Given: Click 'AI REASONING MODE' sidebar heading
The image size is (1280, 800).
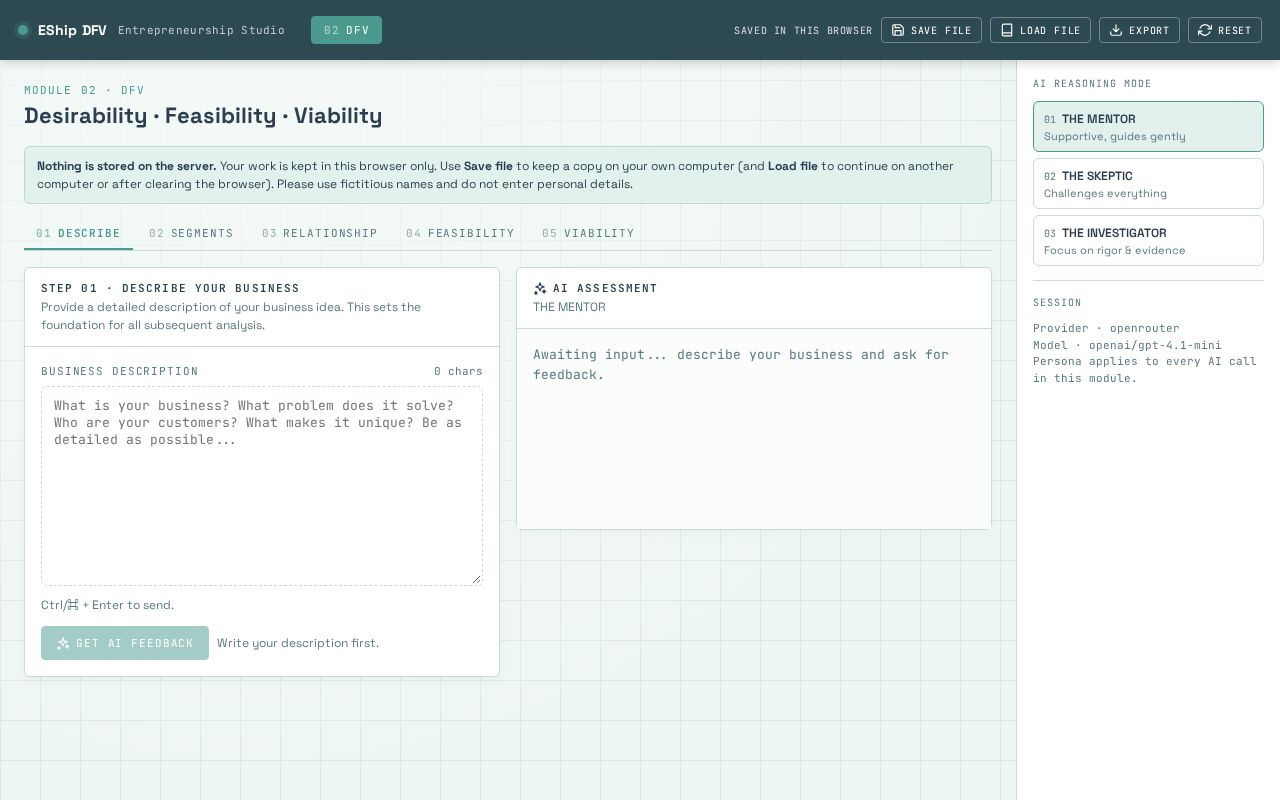Looking at the screenshot, I should coord(1092,84).
